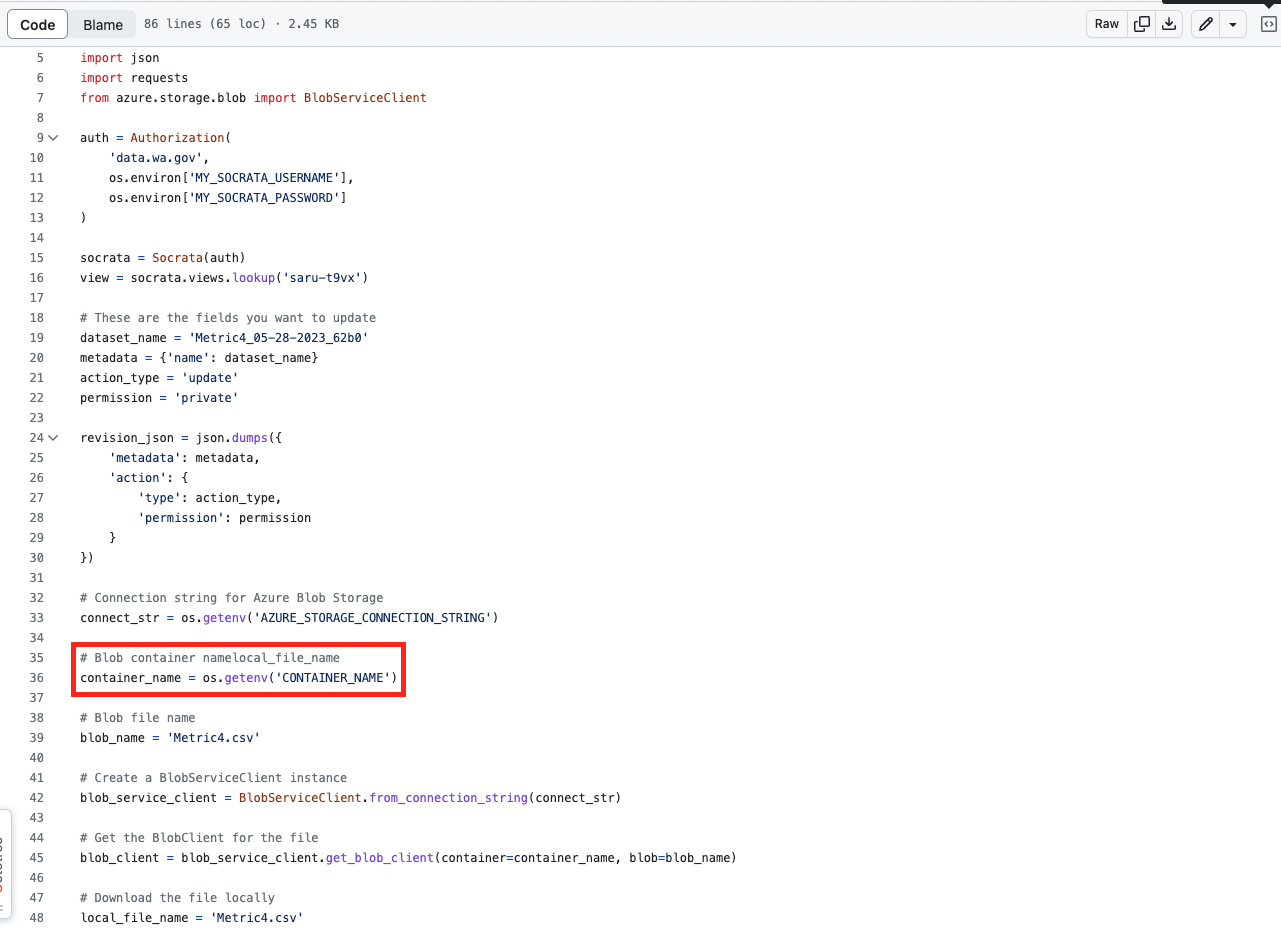The image size is (1281, 929).
Task: Click the 'action' key on line 26
Action: [138, 478]
